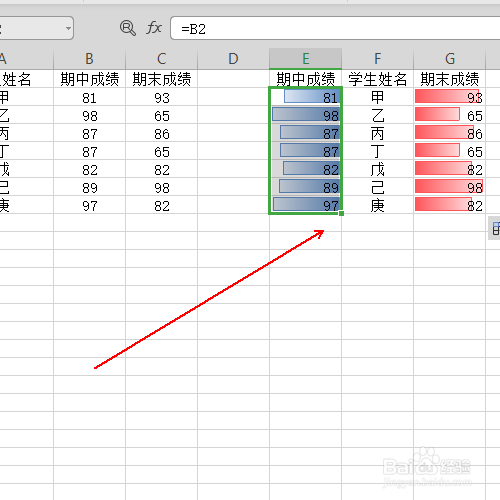Click the 甲 cell in column F
Image resolution: width=500 pixels, height=500 pixels.
pyautogui.click(x=378, y=97)
